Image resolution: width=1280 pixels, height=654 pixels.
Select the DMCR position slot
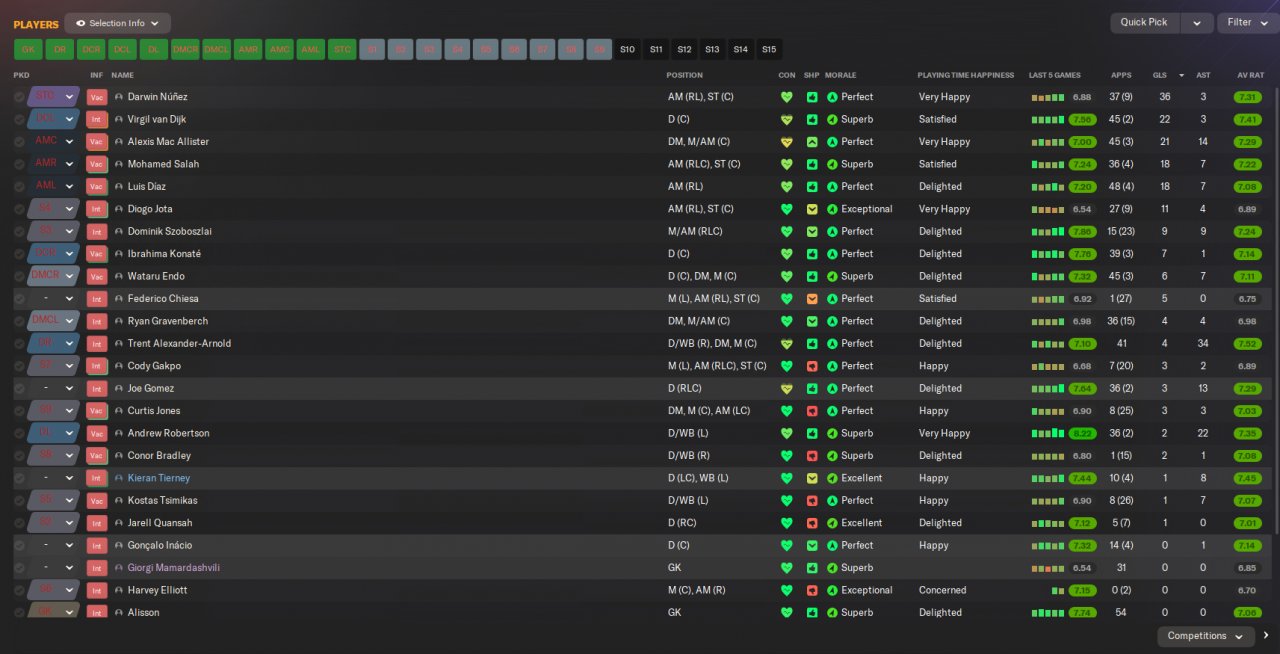pos(185,49)
